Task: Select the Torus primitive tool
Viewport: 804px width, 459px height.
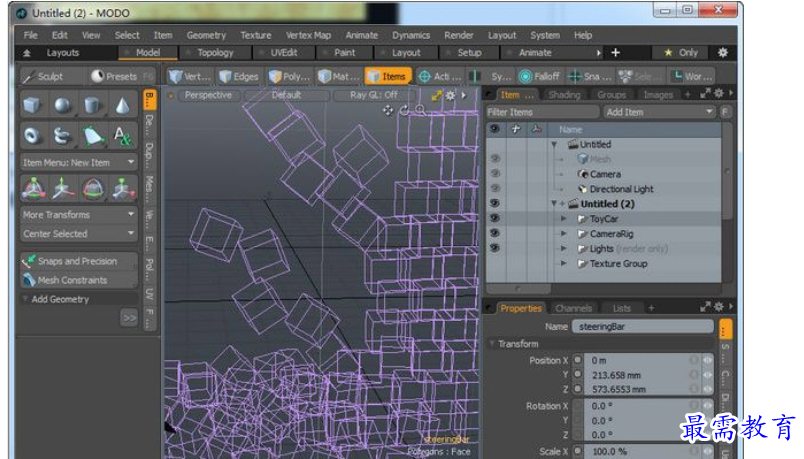Action: click(33, 136)
